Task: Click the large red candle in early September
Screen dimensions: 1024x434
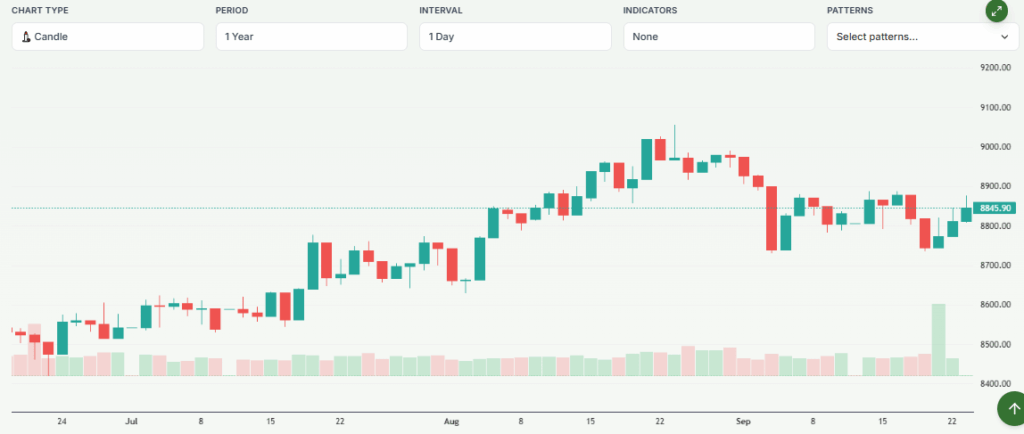Action: coord(772,218)
